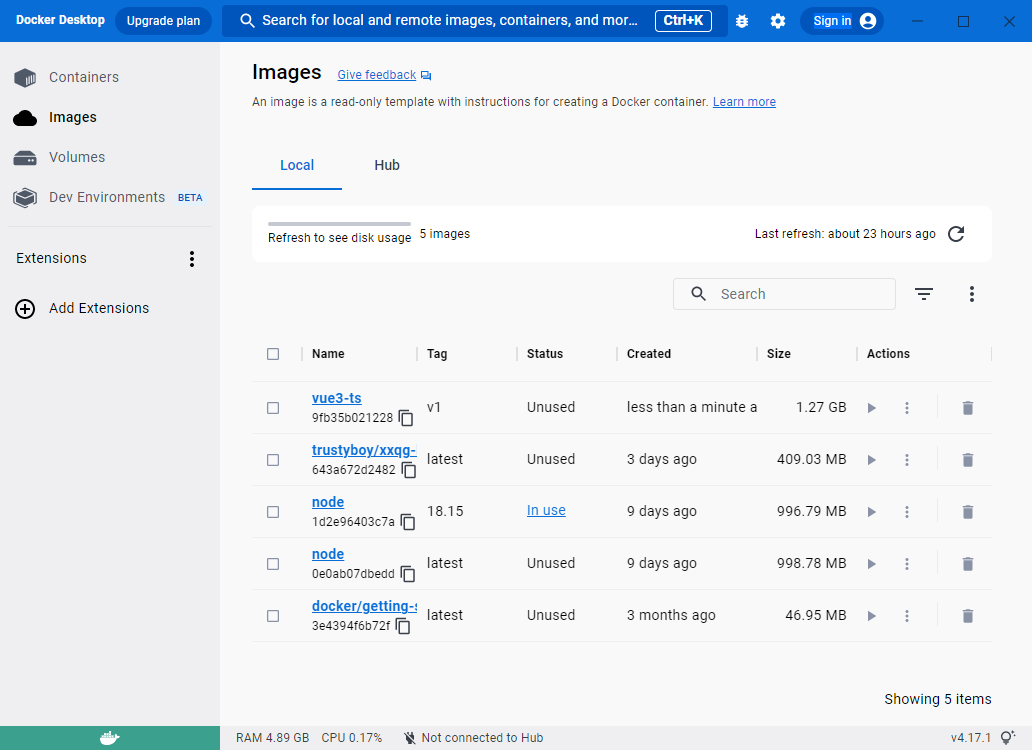Run the docker/getting-started image
Viewport: 1032px width, 750px height.
[871, 616]
